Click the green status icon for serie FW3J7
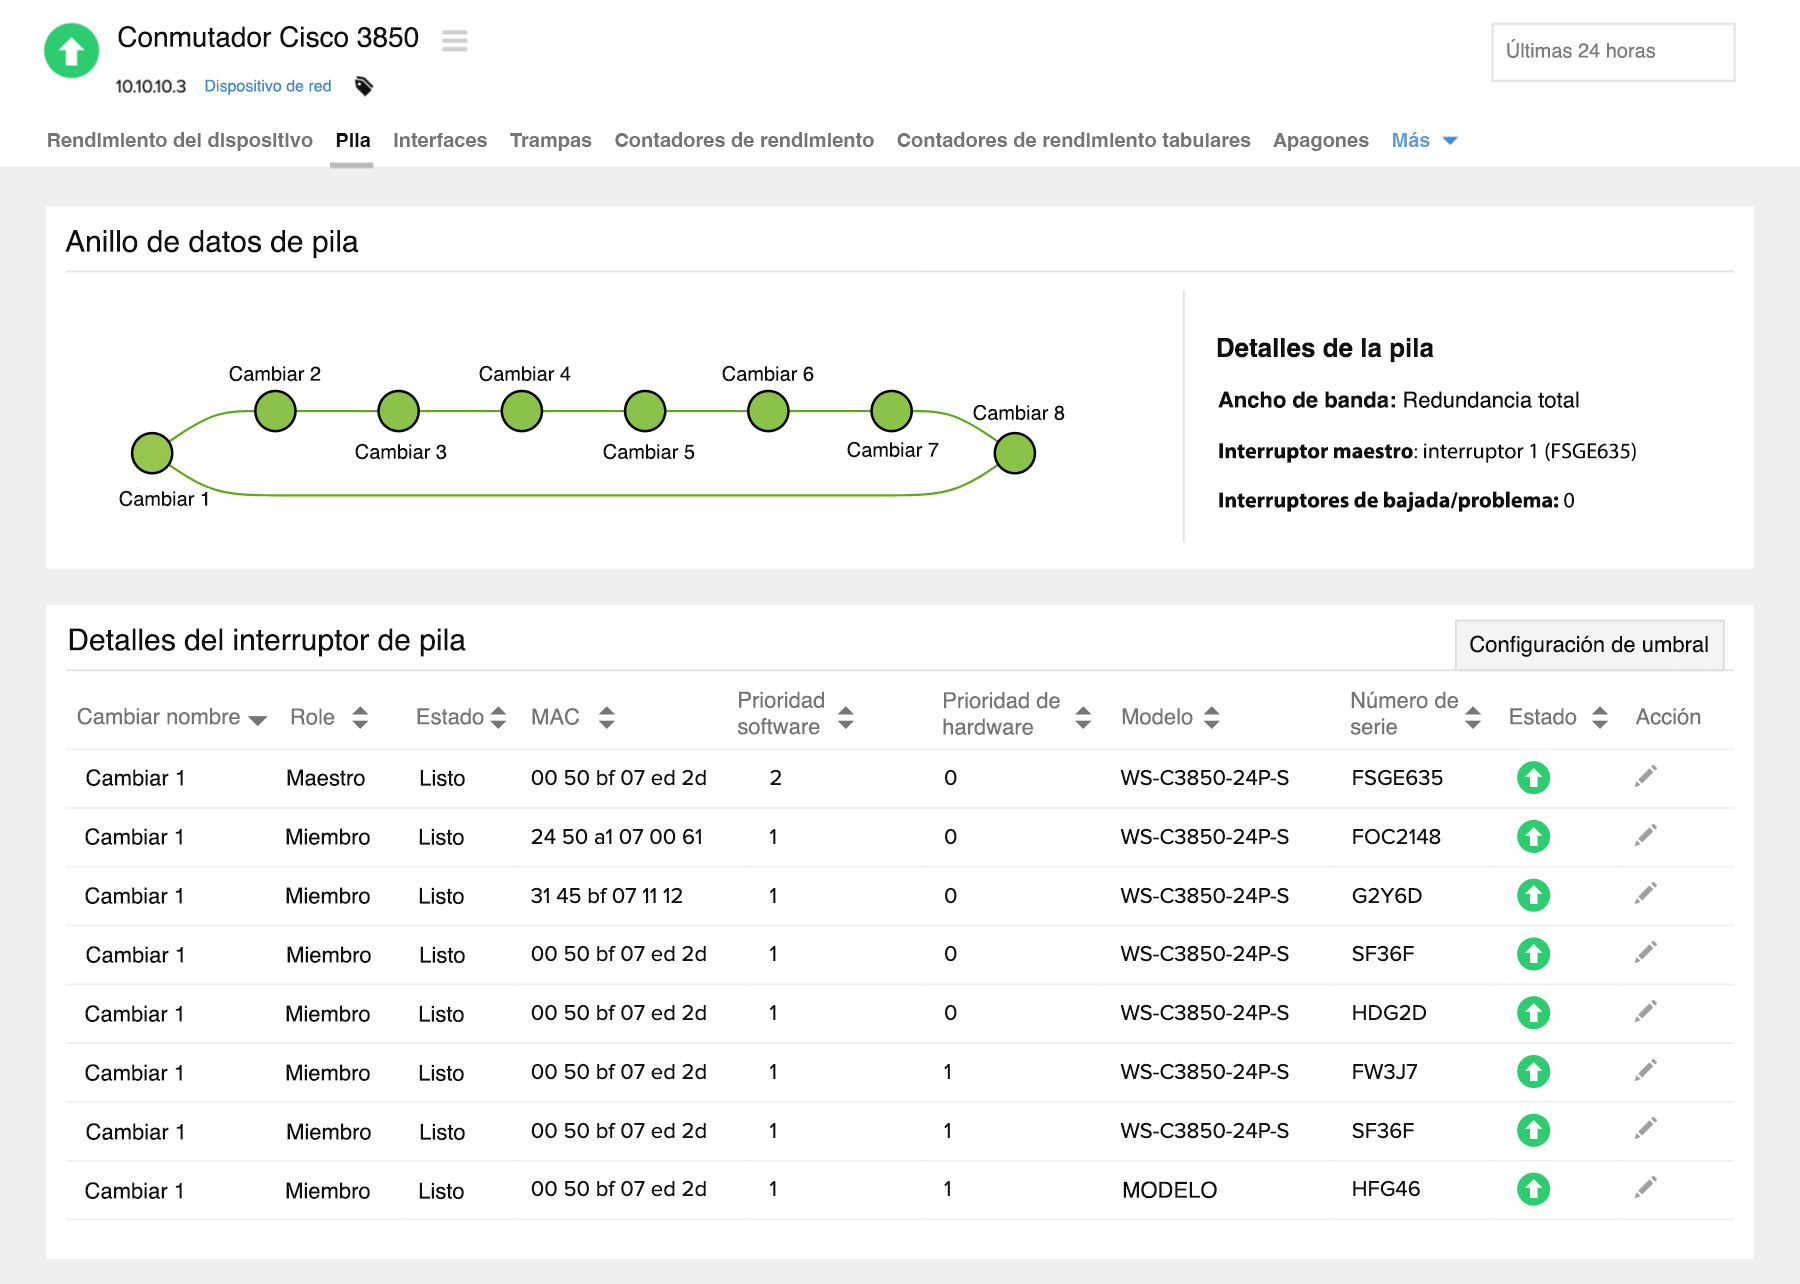The width and height of the screenshot is (1800, 1284). pyautogui.click(x=1533, y=1072)
